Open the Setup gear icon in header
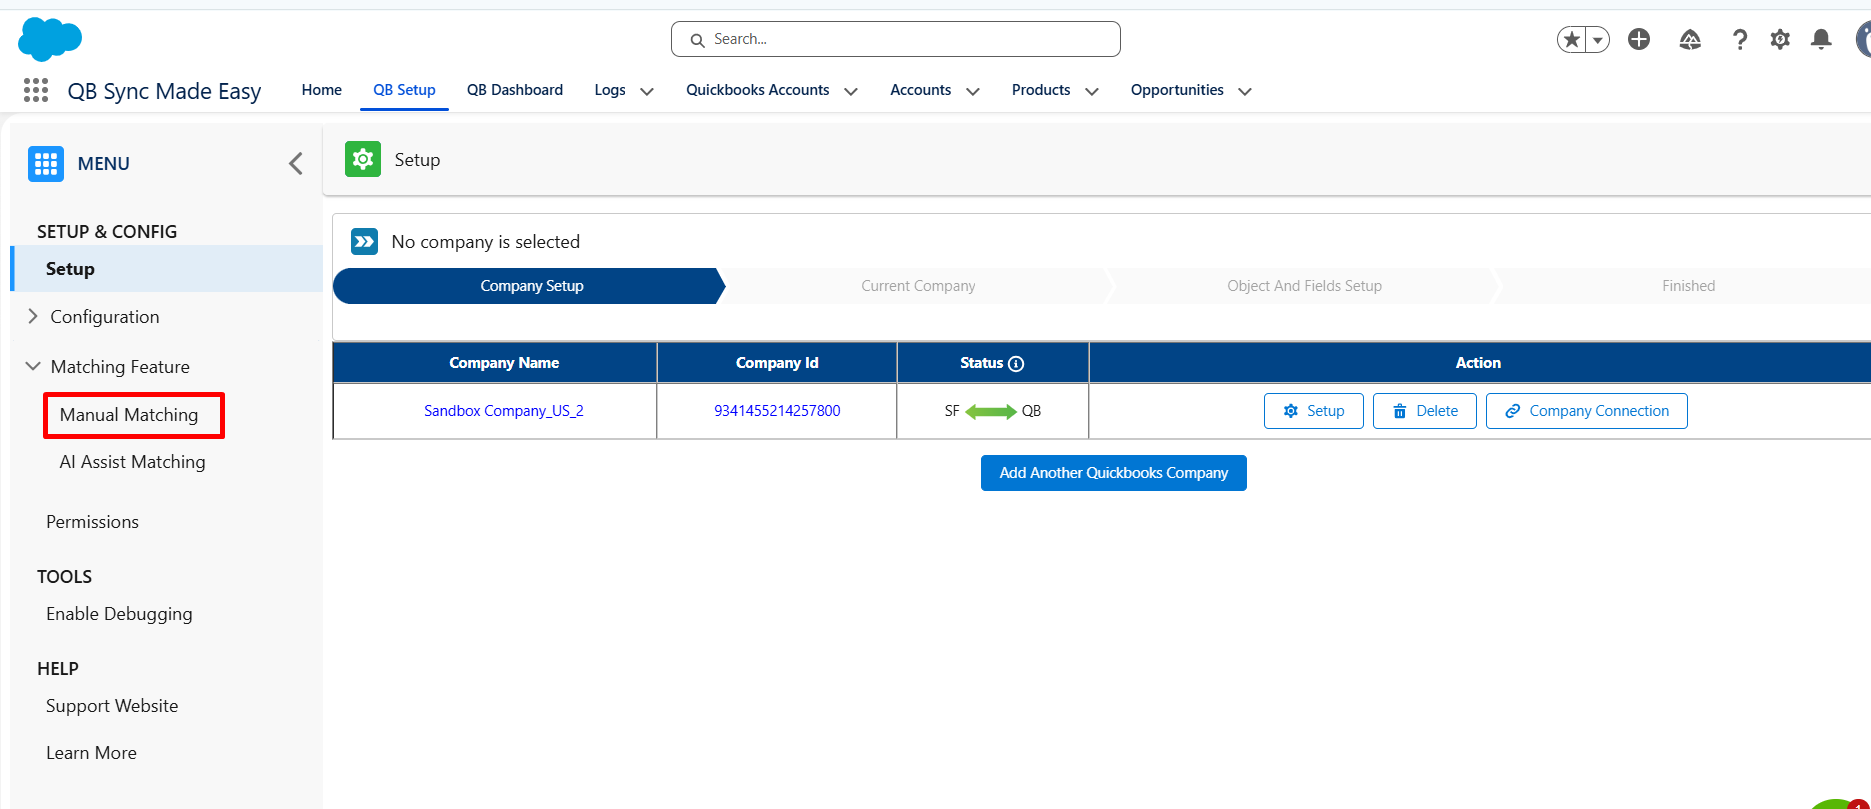The image size is (1871, 809). point(1780,39)
